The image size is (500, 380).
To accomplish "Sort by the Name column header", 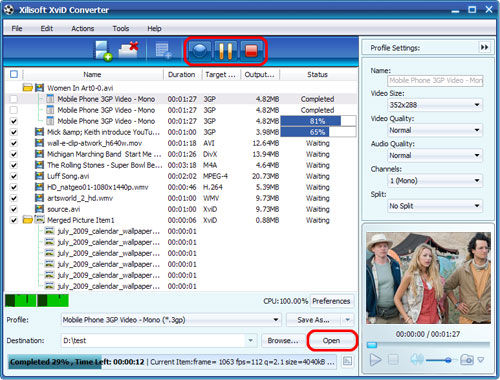I will point(93,74).
